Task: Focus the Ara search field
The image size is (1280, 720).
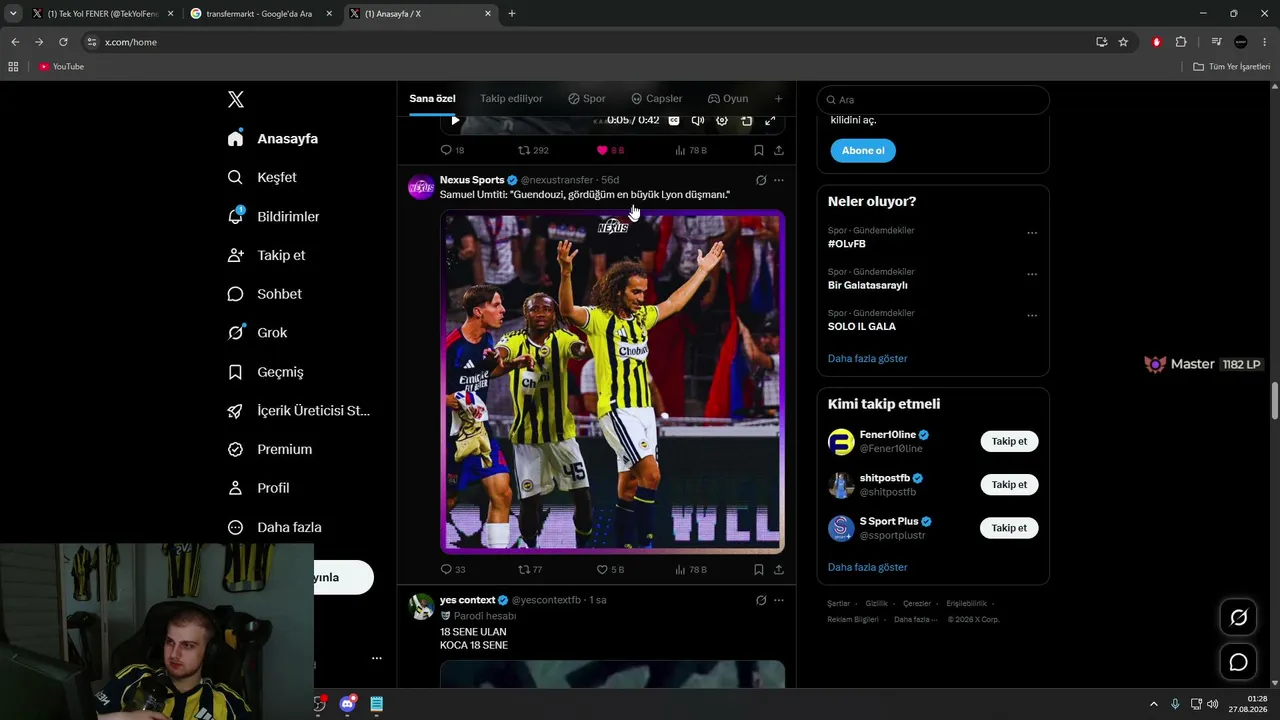Action: tap(933, 100)
